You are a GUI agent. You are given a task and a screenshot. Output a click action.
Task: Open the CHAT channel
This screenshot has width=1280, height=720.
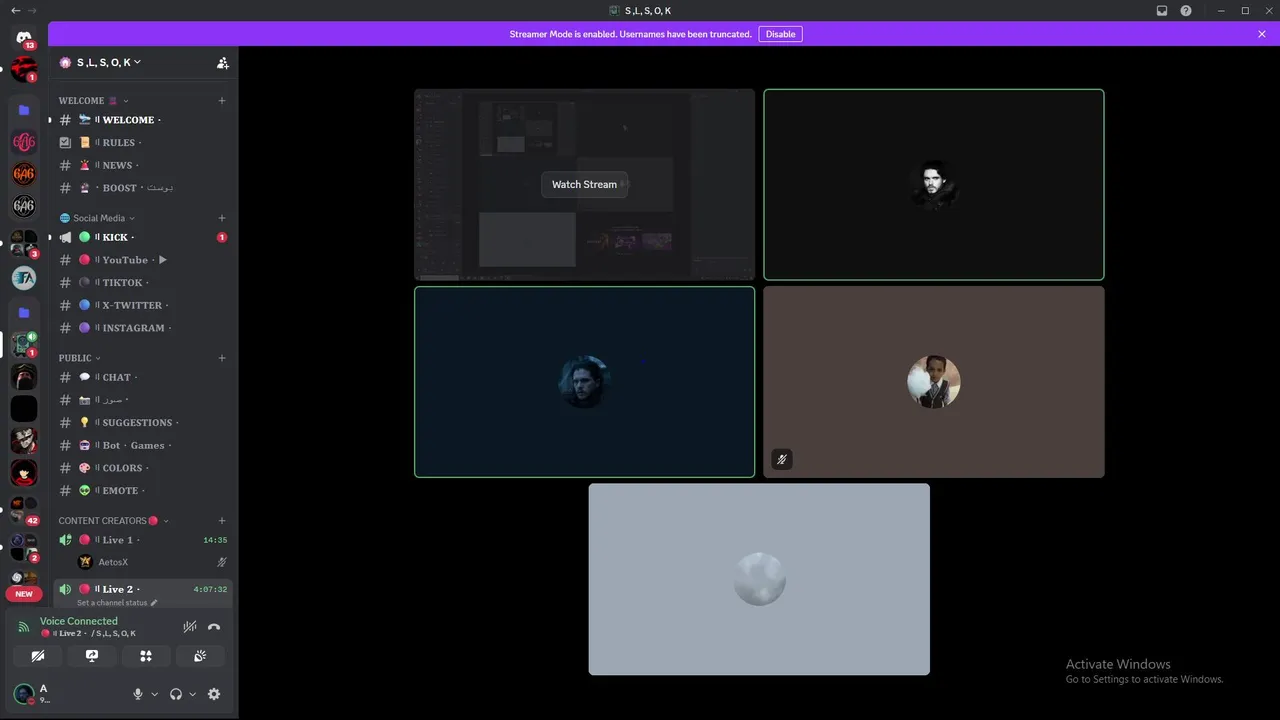click(143, 377)
